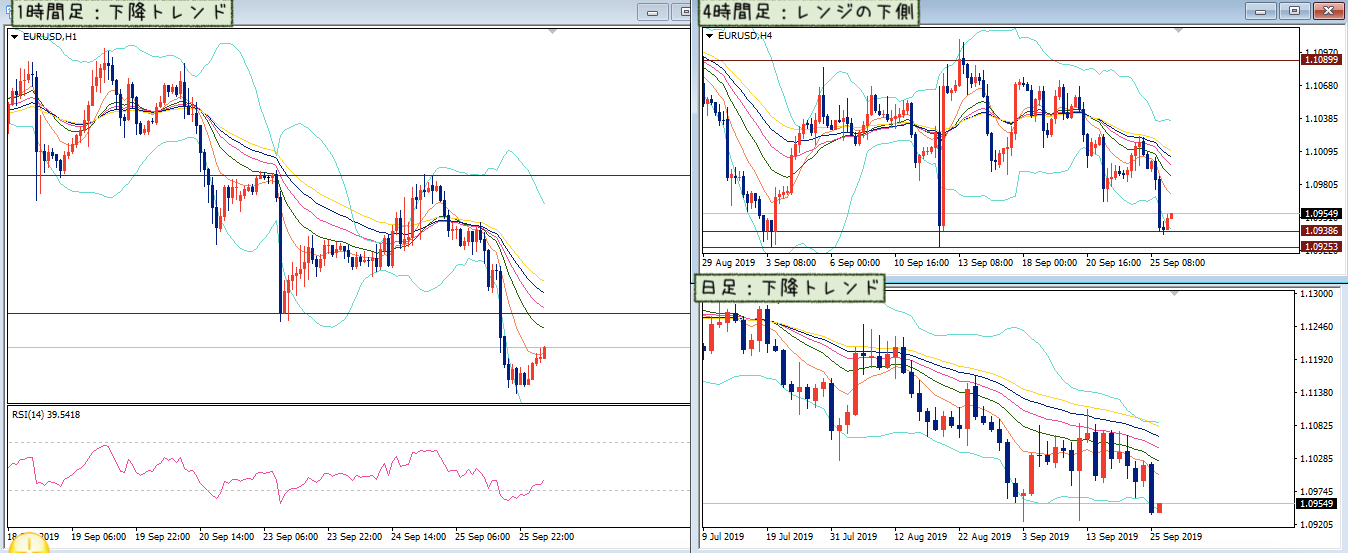The image size is (1348, 553).
Task: Click 1.10825 on the daily price scale
Action: click(1316, 426)
